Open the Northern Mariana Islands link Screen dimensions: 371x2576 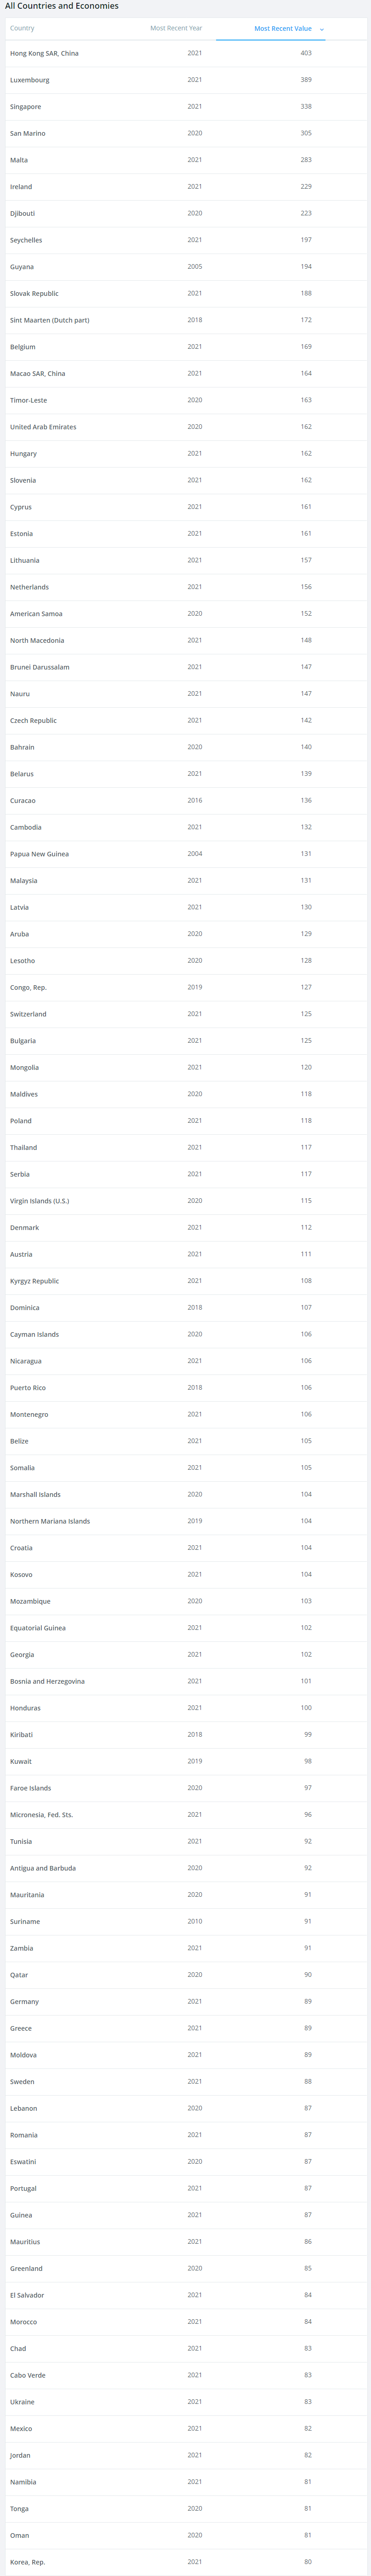point(50,1521)
